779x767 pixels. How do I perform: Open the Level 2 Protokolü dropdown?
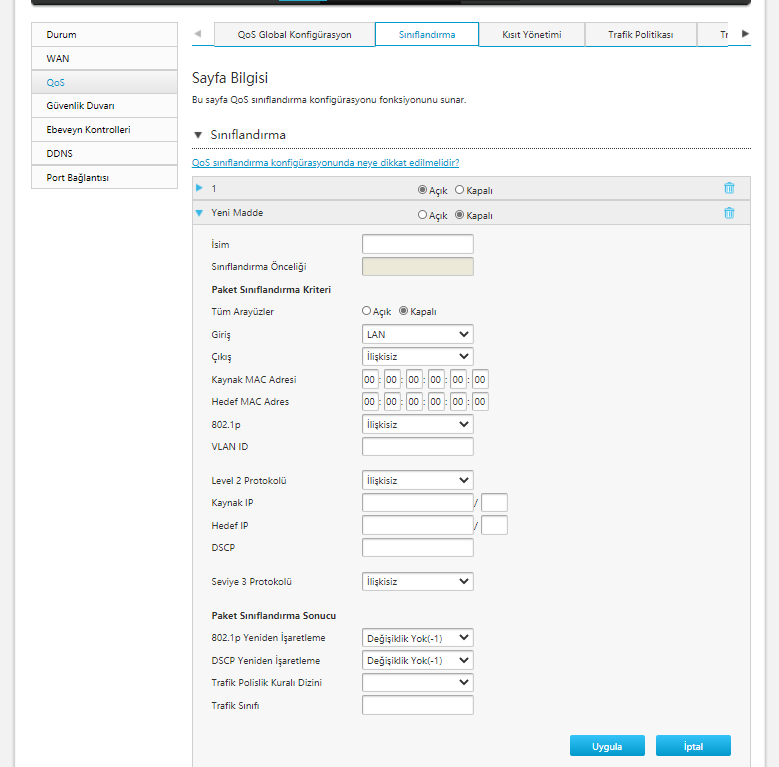pos(417,480)
